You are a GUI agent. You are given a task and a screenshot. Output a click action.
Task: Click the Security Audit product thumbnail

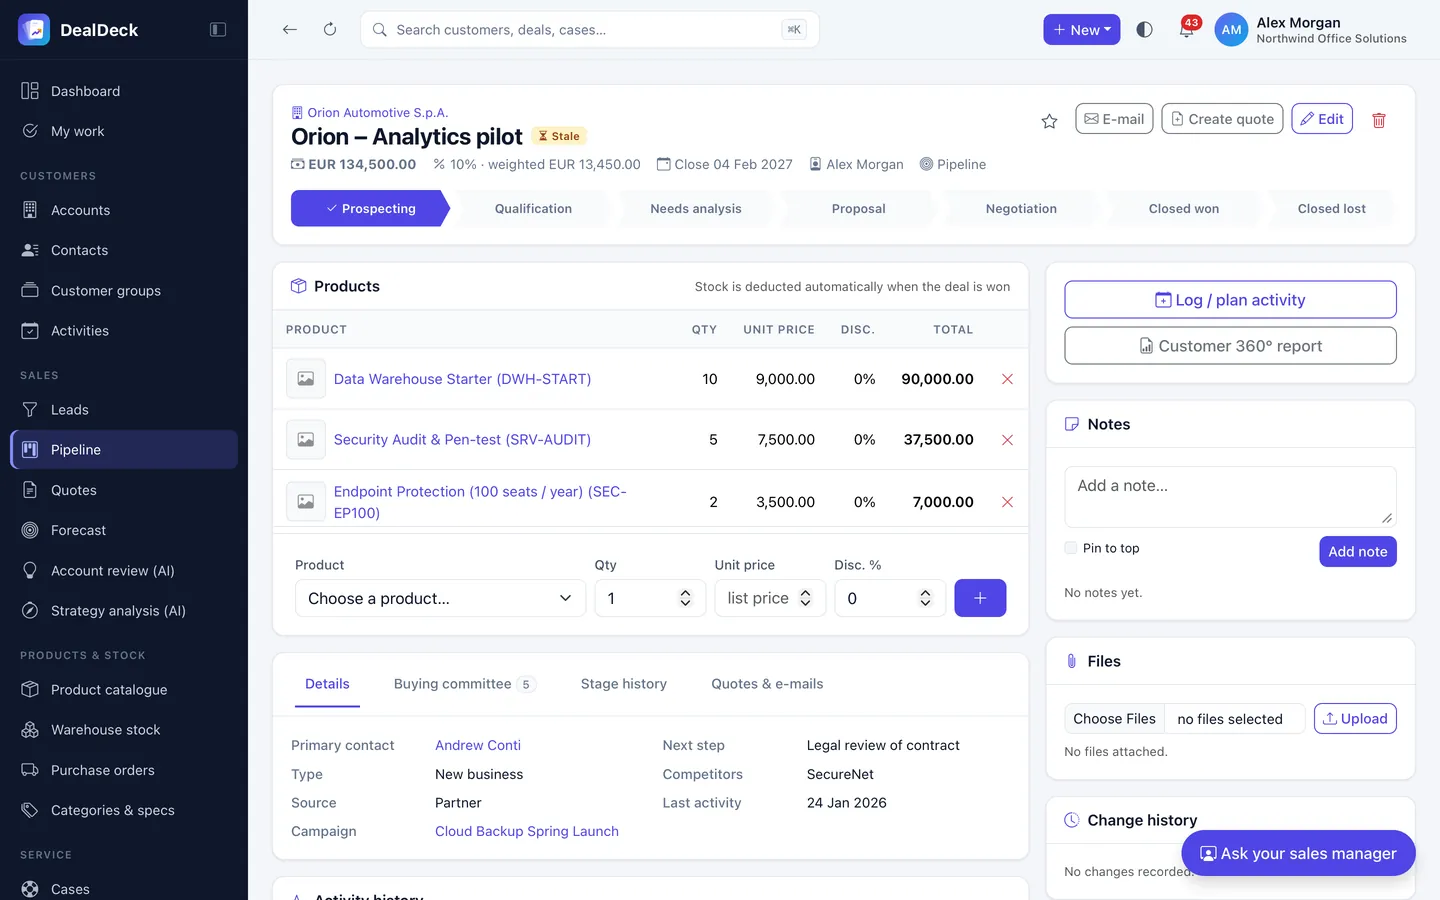(306, 440)
